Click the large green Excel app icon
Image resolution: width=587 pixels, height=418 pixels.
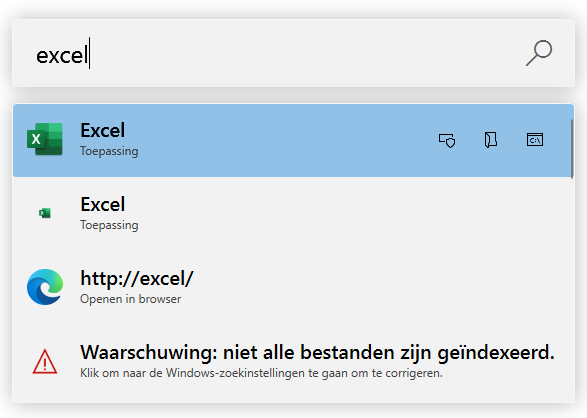coord(45,139)
